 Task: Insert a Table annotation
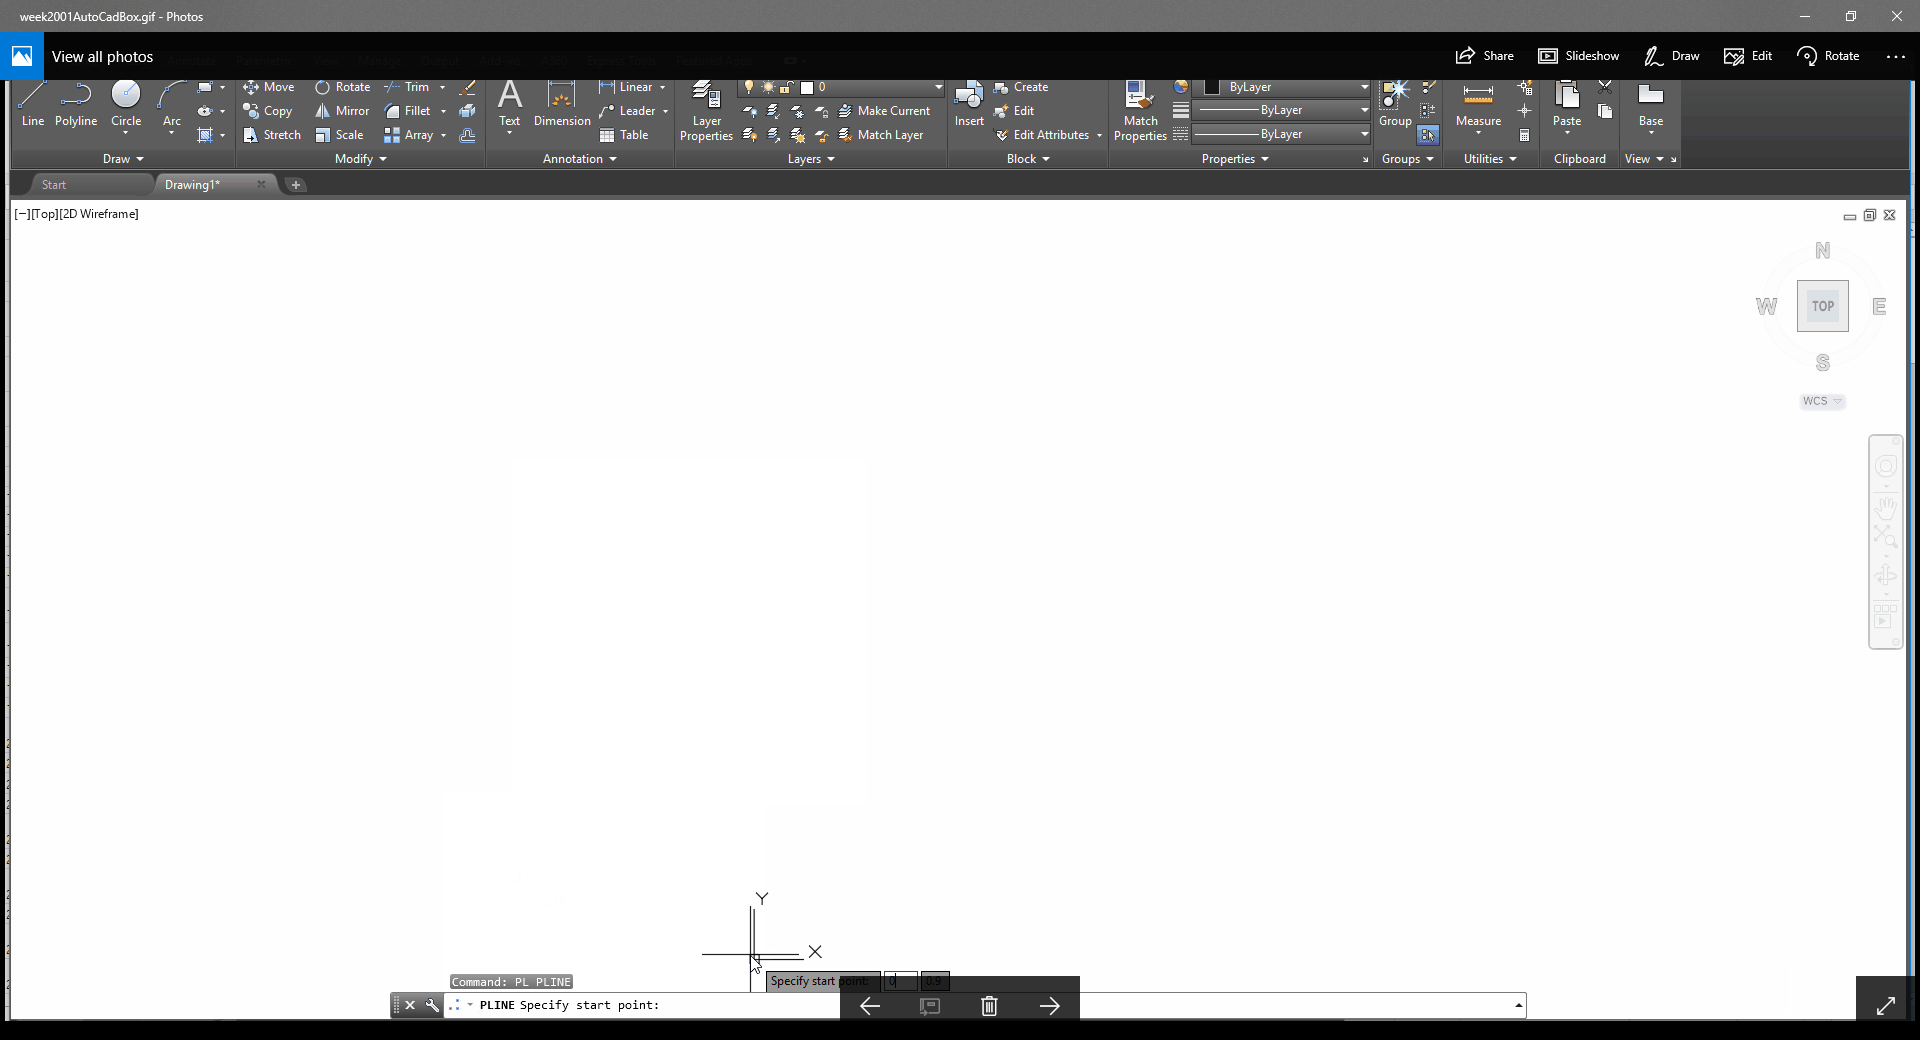624,135
